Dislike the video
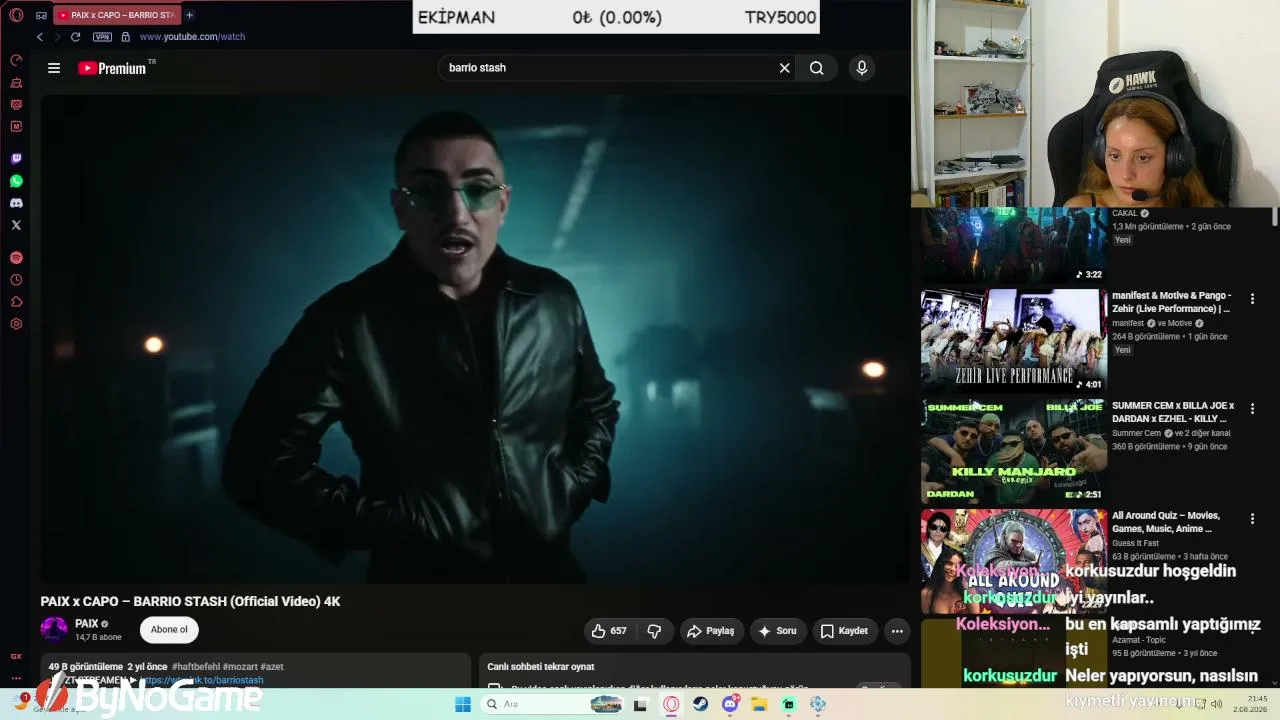The width and height of the screenshot is (1280, 720). tap(654, 631)
